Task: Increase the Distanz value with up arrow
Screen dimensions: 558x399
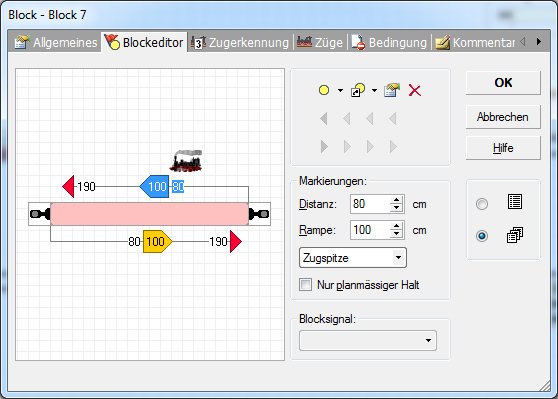Action: (x=396, y=200)
